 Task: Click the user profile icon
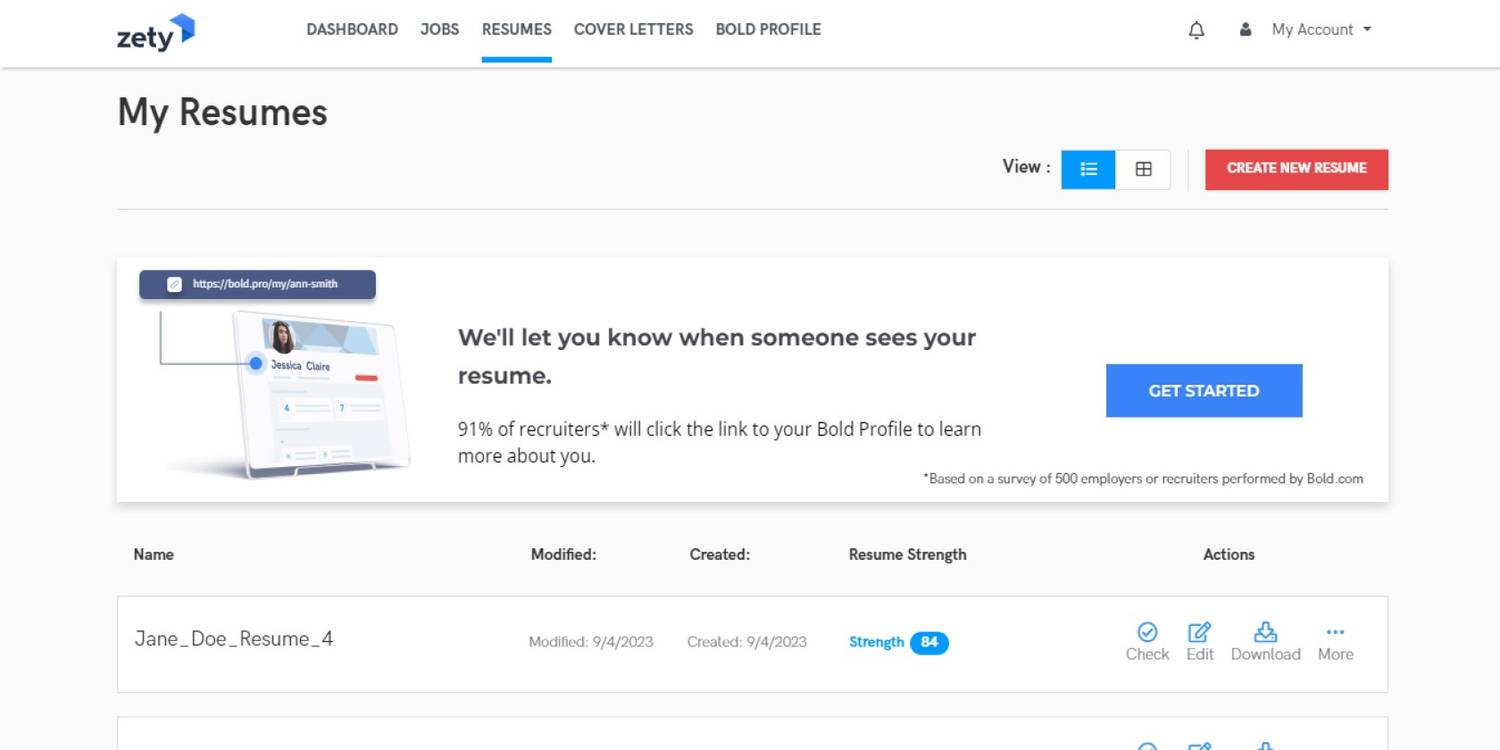(x=1245, y=30)
